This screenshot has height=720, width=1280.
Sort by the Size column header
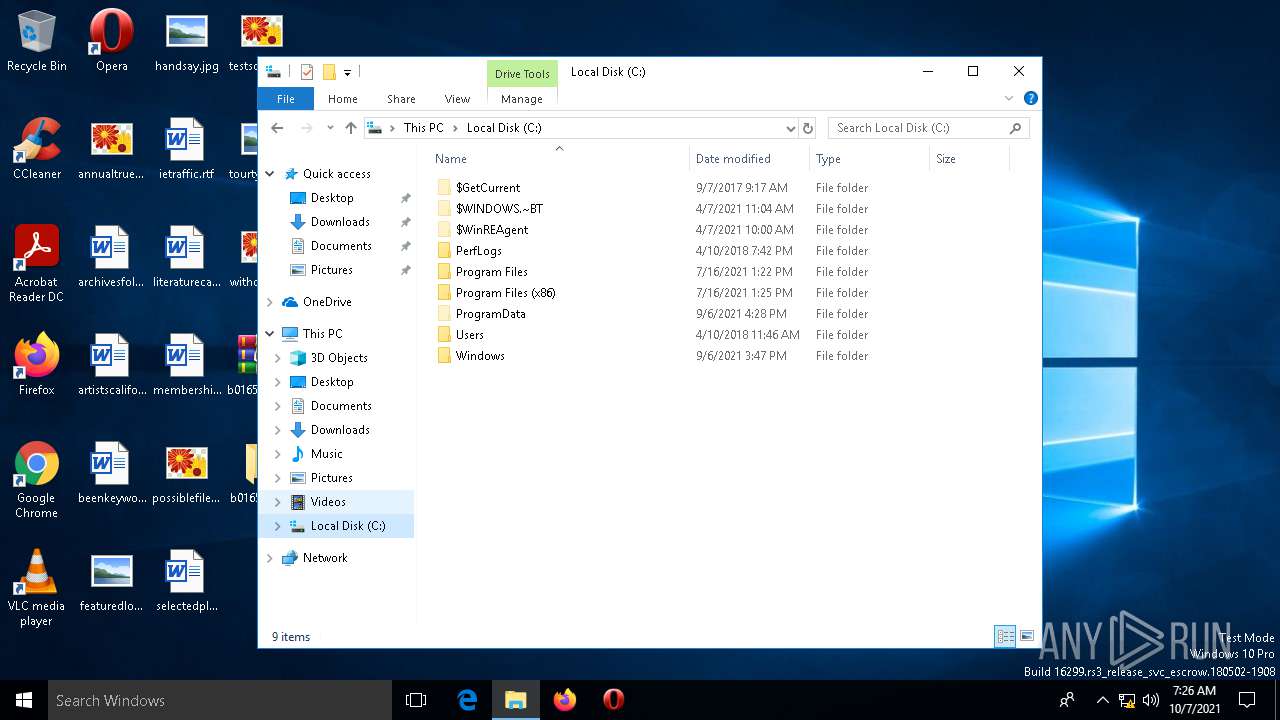pyautogui.click(x=946, y=159)
